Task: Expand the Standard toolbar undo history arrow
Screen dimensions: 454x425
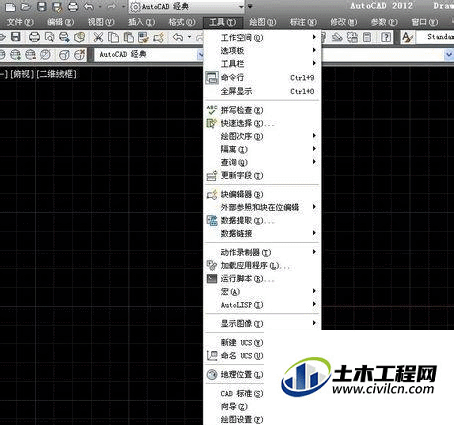Action: click(189, 37)
